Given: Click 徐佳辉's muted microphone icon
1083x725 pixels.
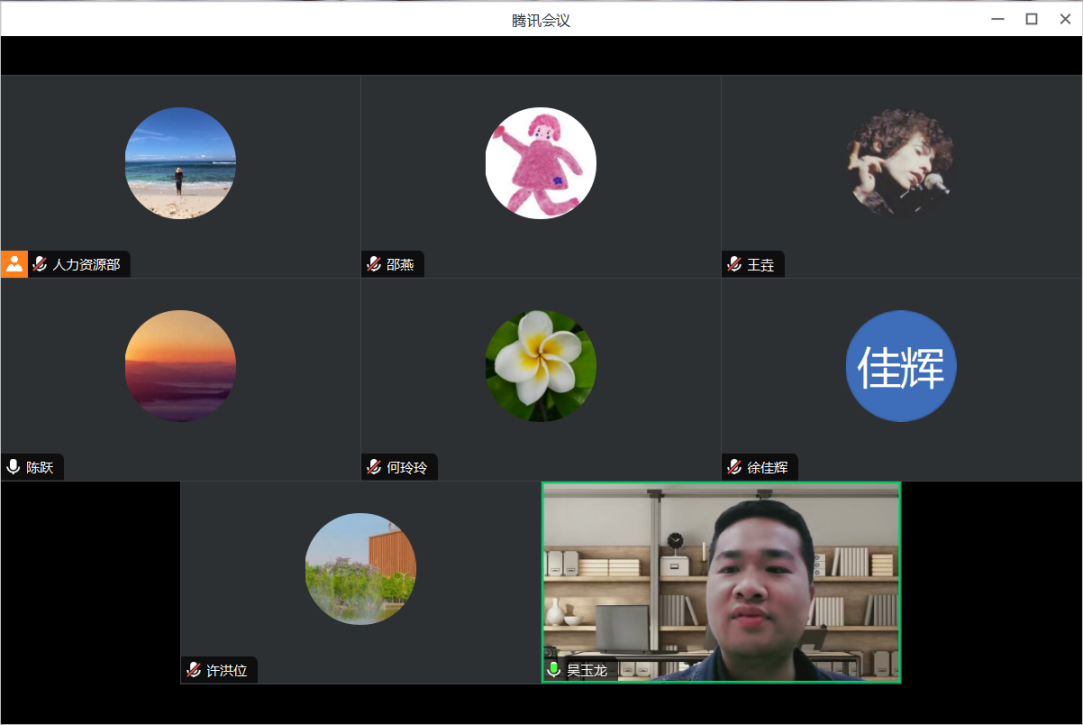Looking at the screenshot, I should 734,467.
